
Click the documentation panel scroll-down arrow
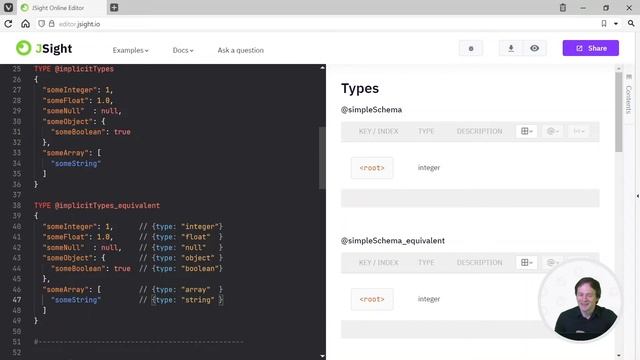pos(619,356)
